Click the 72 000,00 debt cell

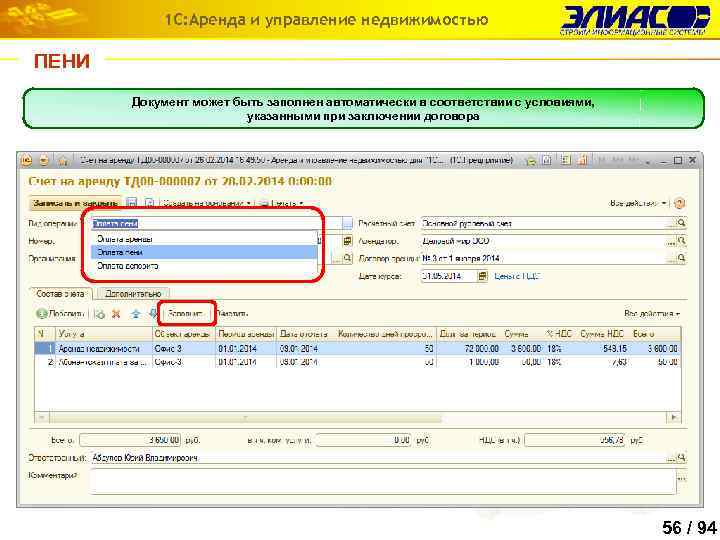pos(468,349)
